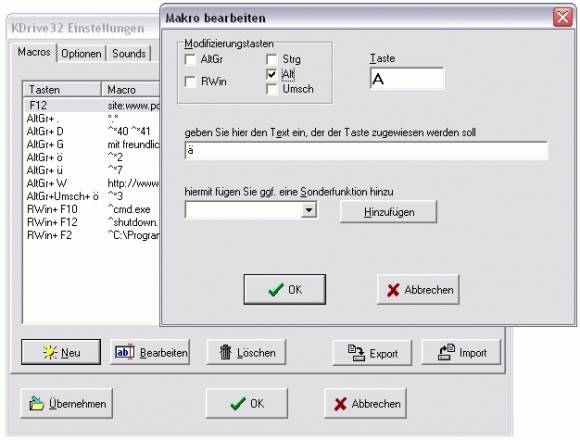Click the Import arrow icon
This screenshot has width=580, height=440.
click(446, 352)
